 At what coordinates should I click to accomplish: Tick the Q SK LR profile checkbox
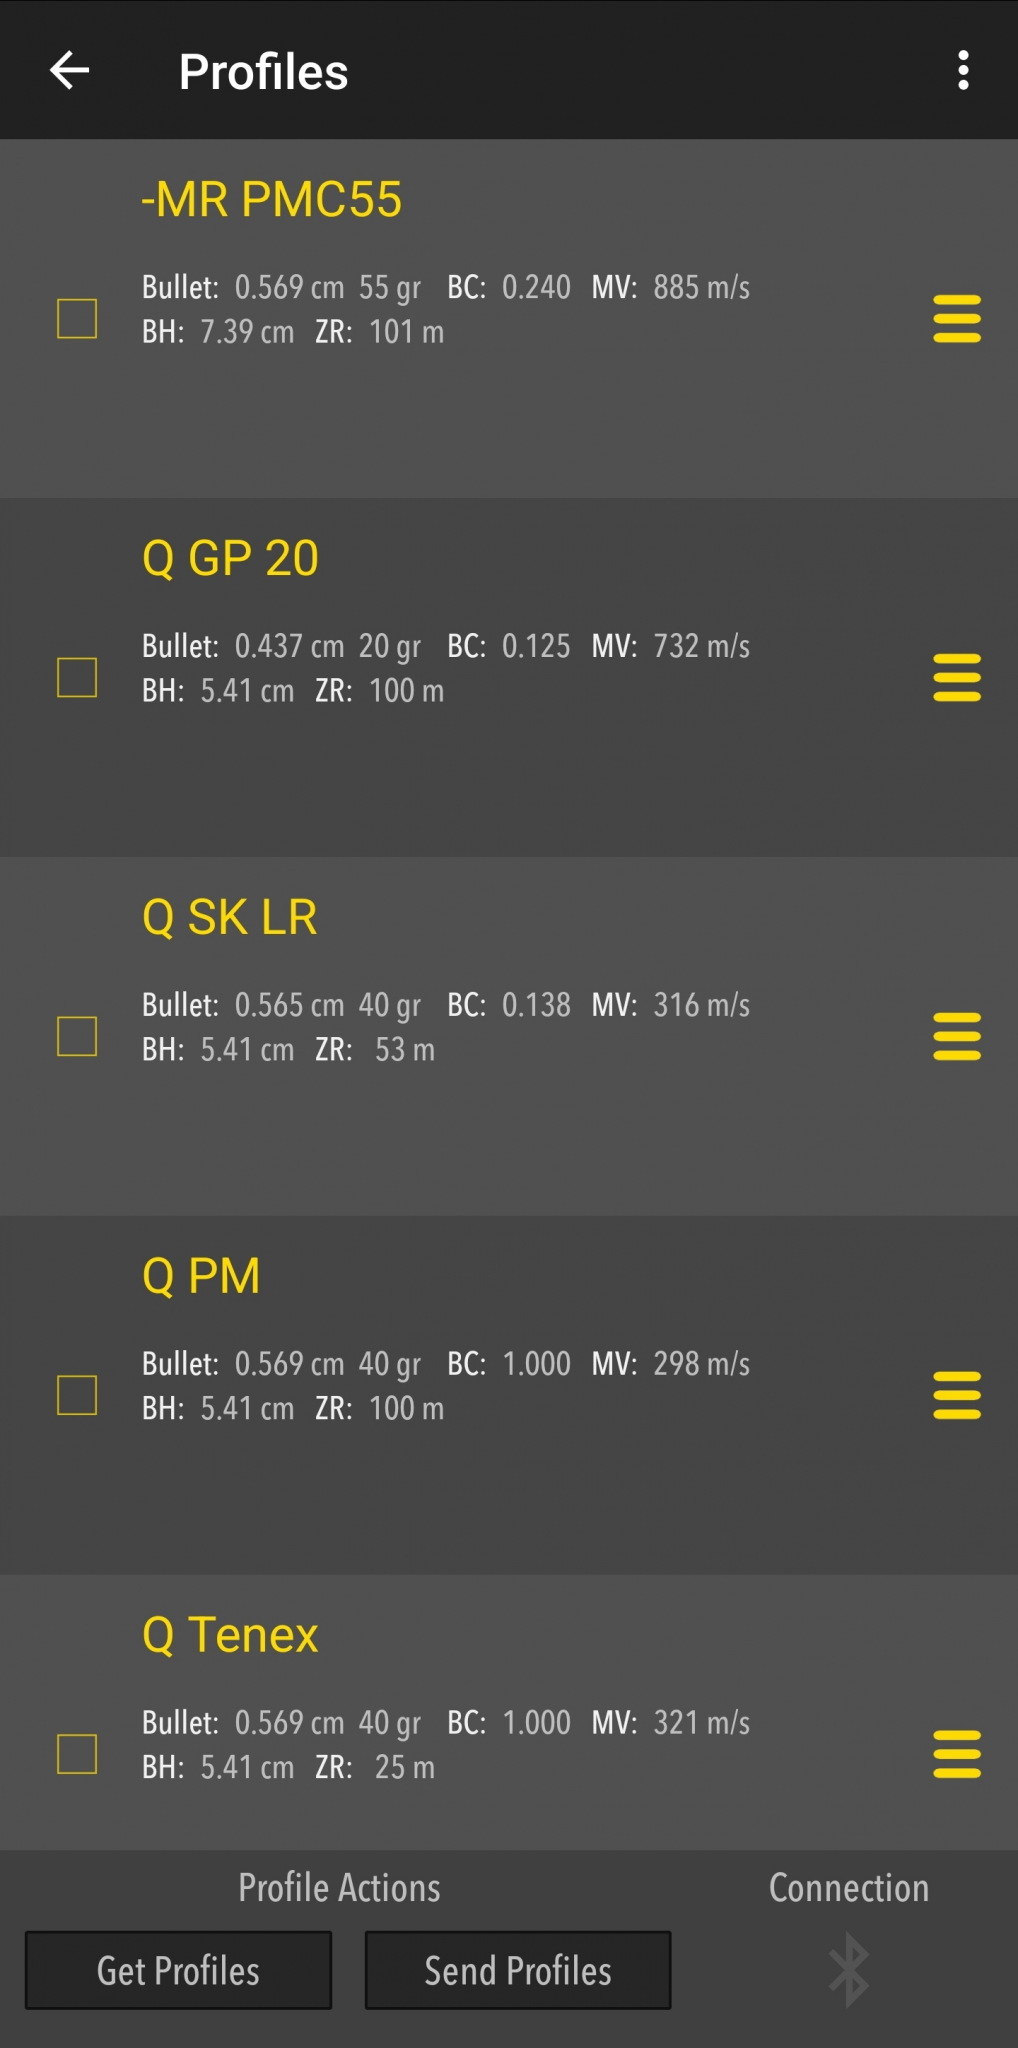77,1037
